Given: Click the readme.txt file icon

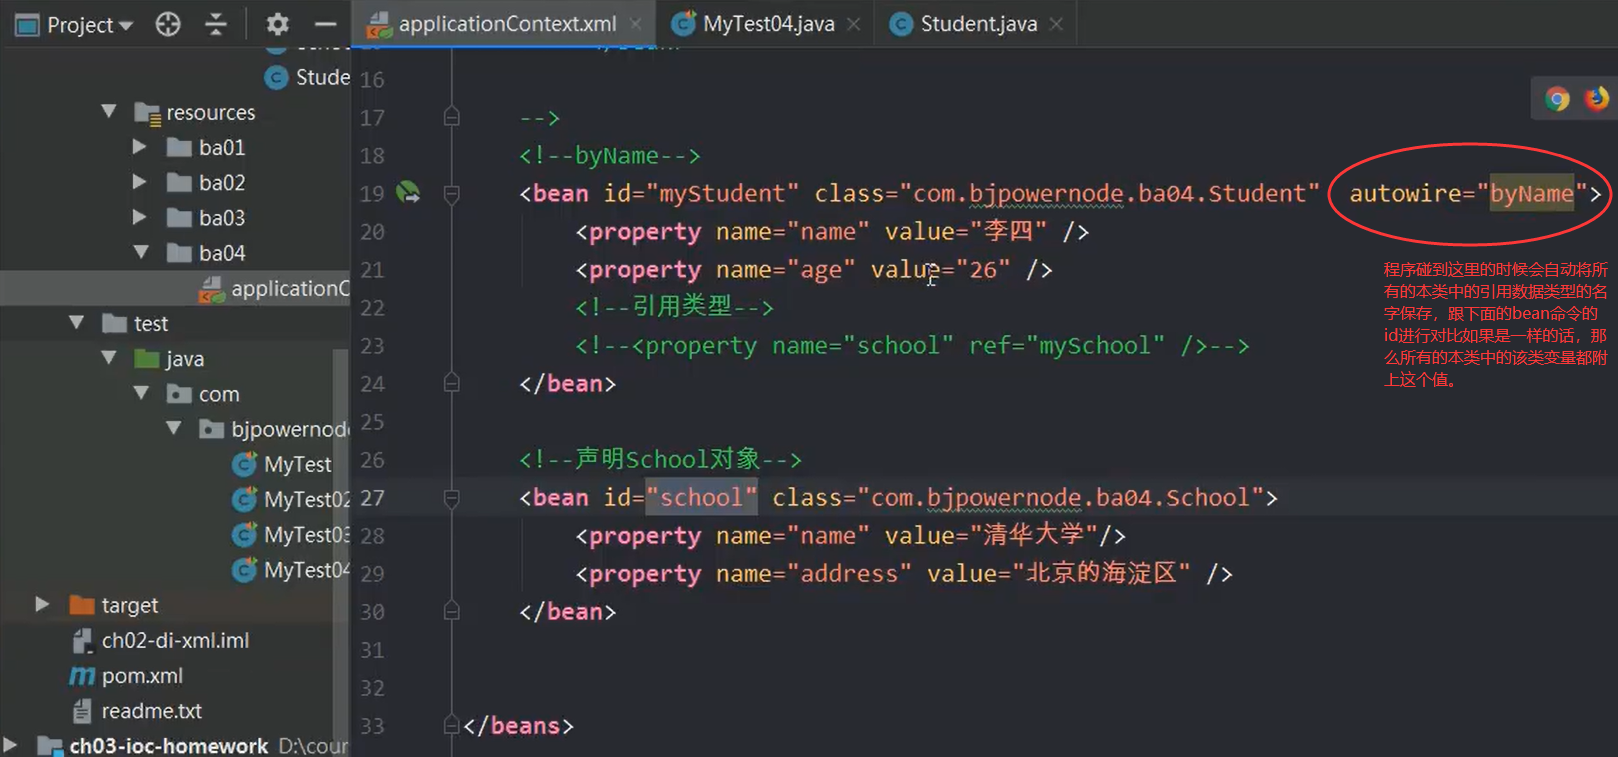Looking at the screenshot, I should coord(82,711).
